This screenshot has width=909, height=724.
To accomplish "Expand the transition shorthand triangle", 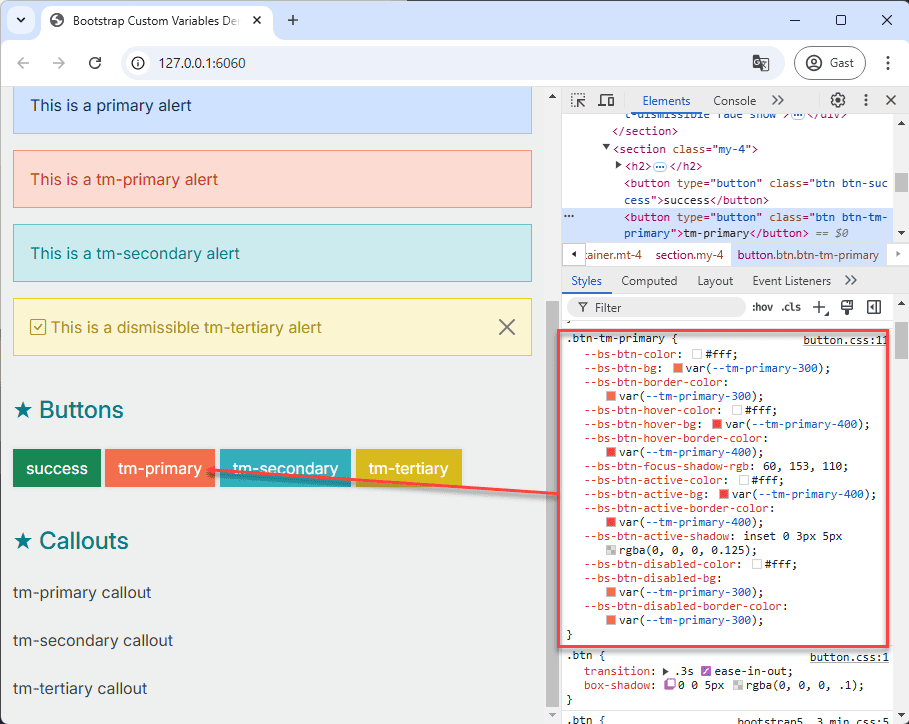I will [x=666, y=671].
